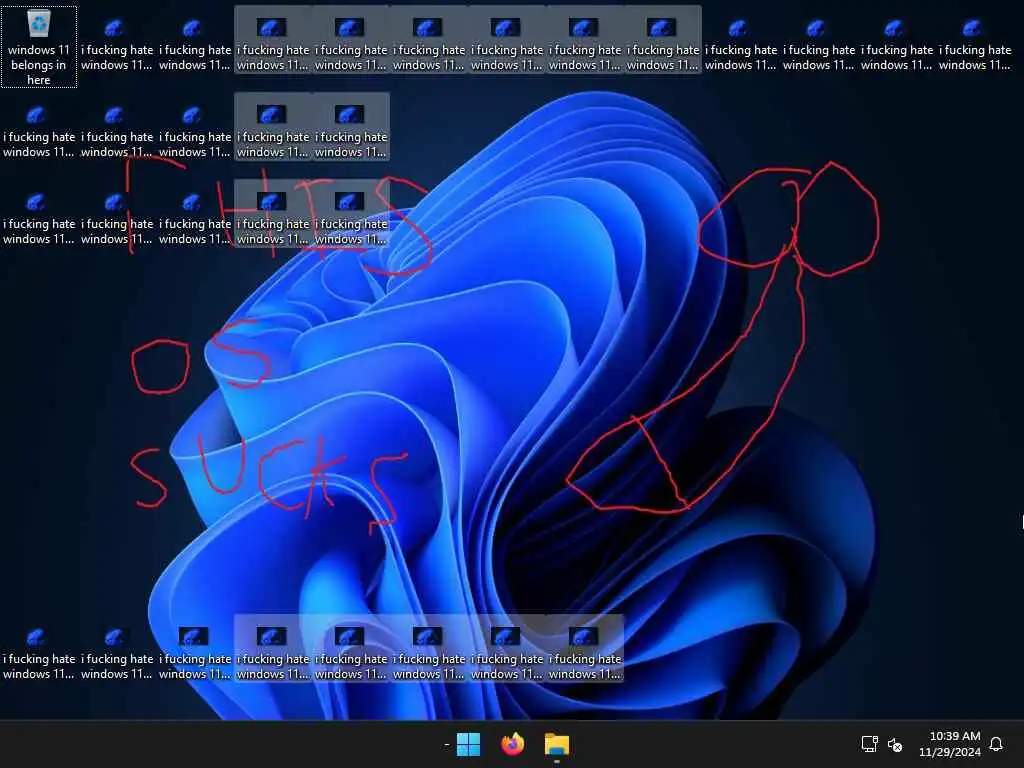
Task: Open the Windows Start menu
Action: pos(468,744)
